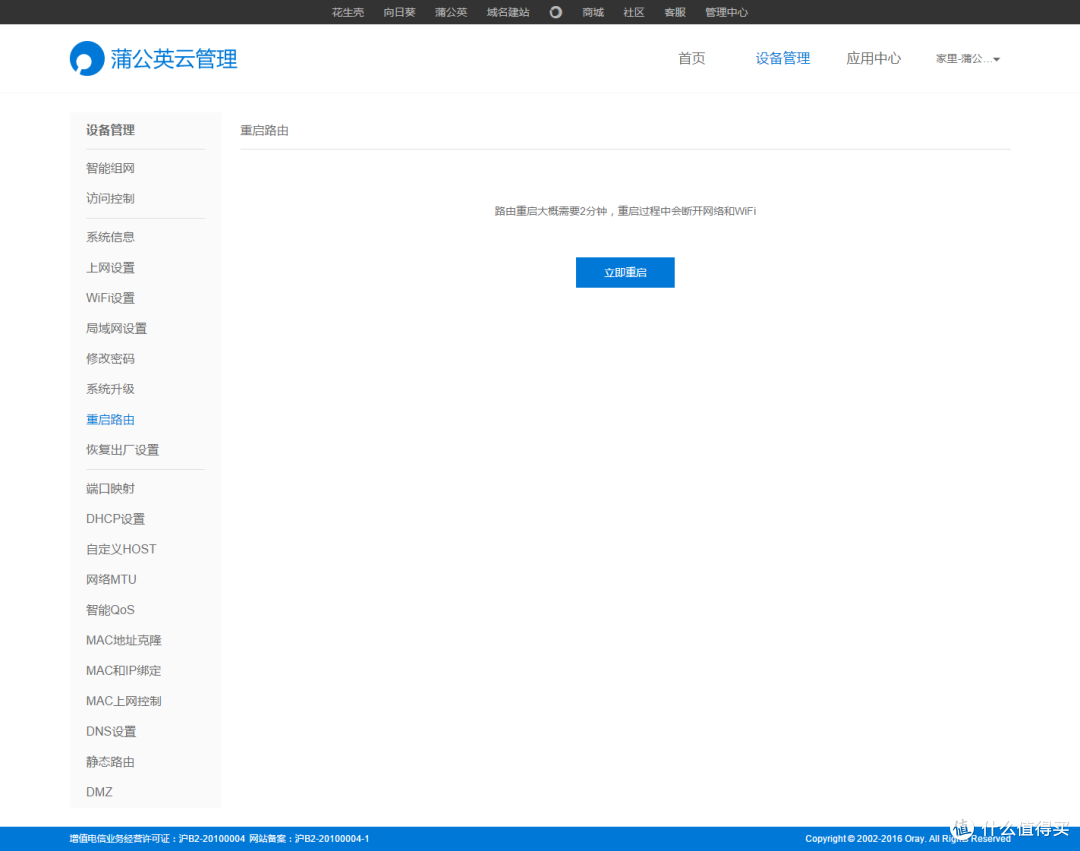Open 商城 link in top bar

593,12
